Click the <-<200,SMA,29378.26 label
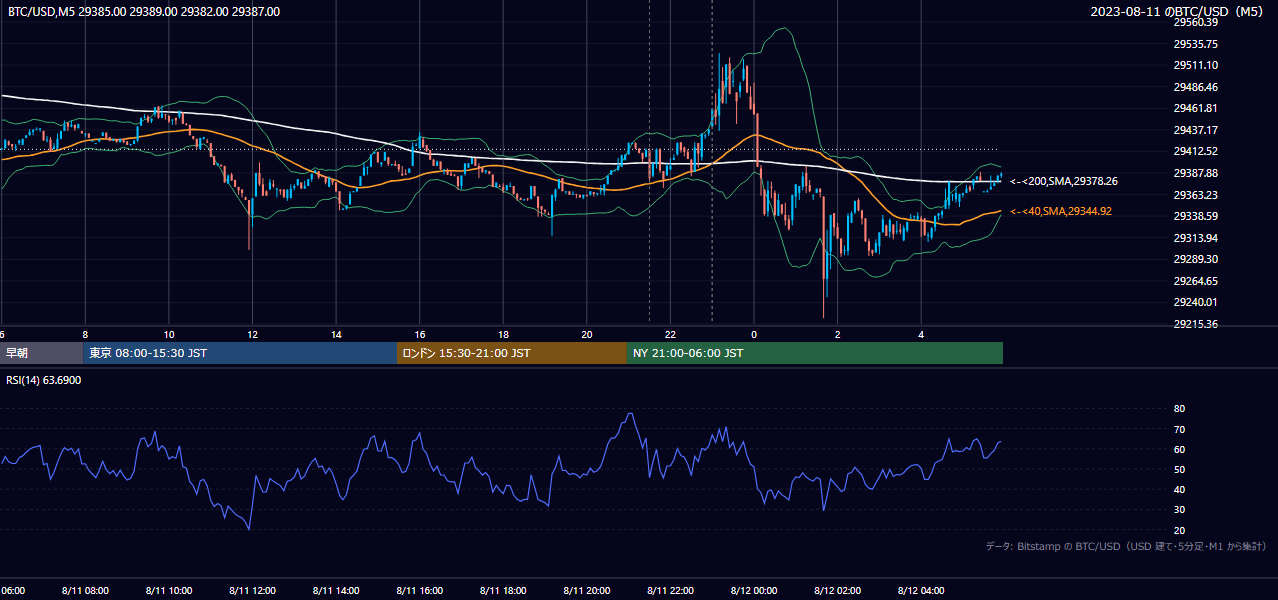Image resolution: width=1278 pixels, height=600 pixels. (x=1064, y=182)
